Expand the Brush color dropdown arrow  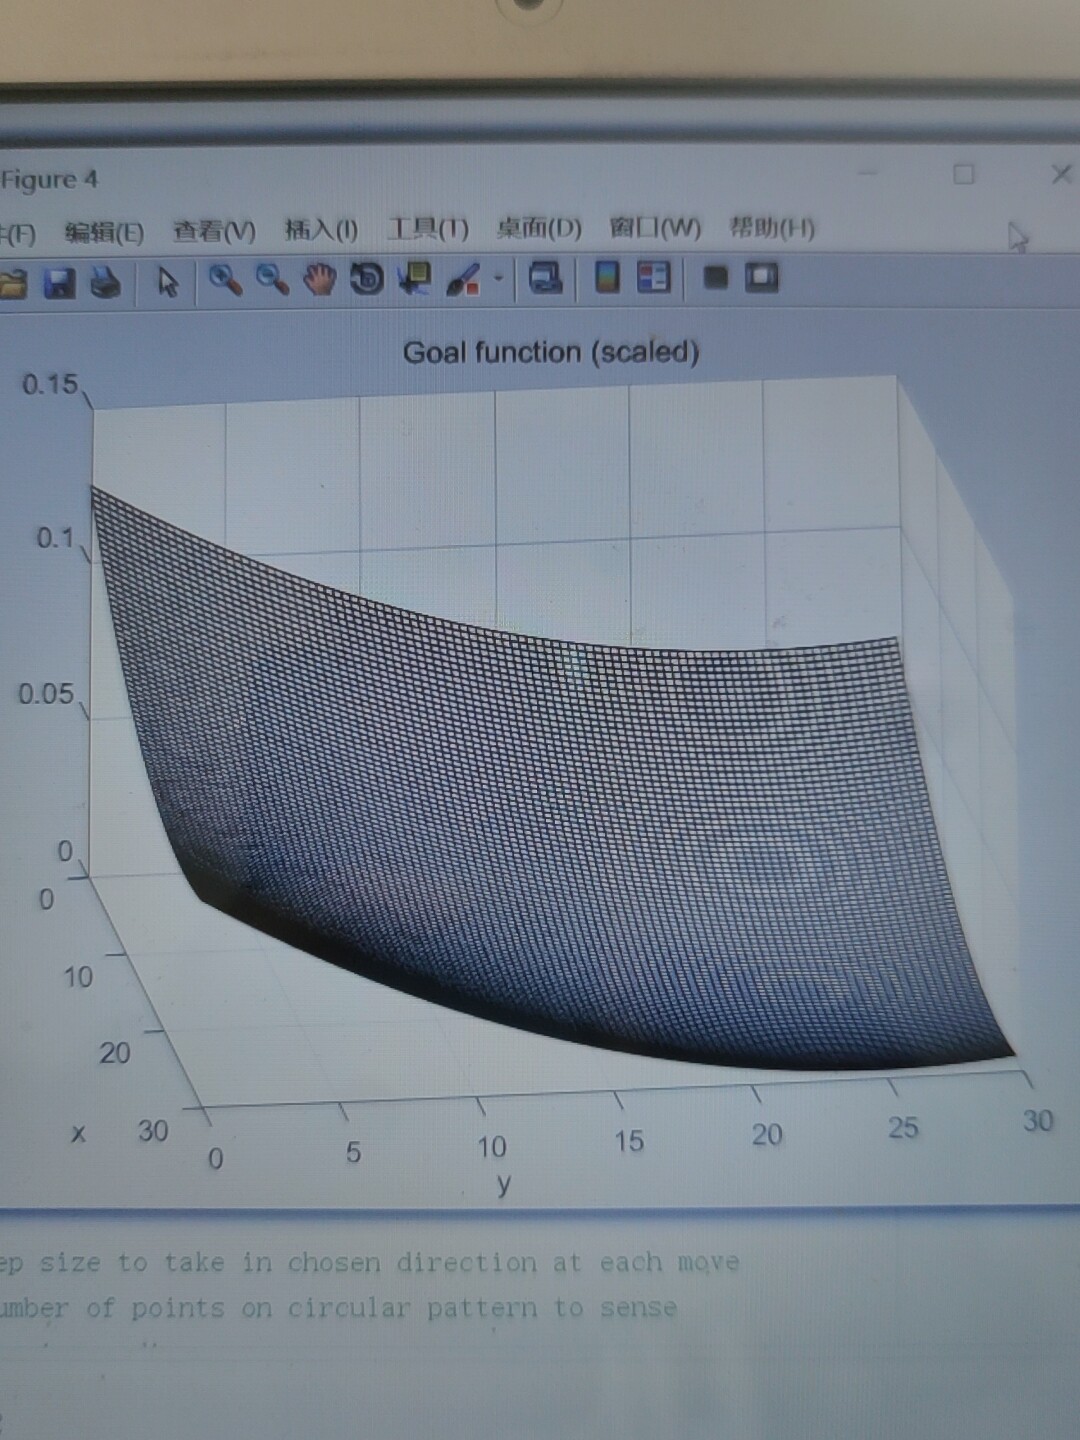click(497, 279)
